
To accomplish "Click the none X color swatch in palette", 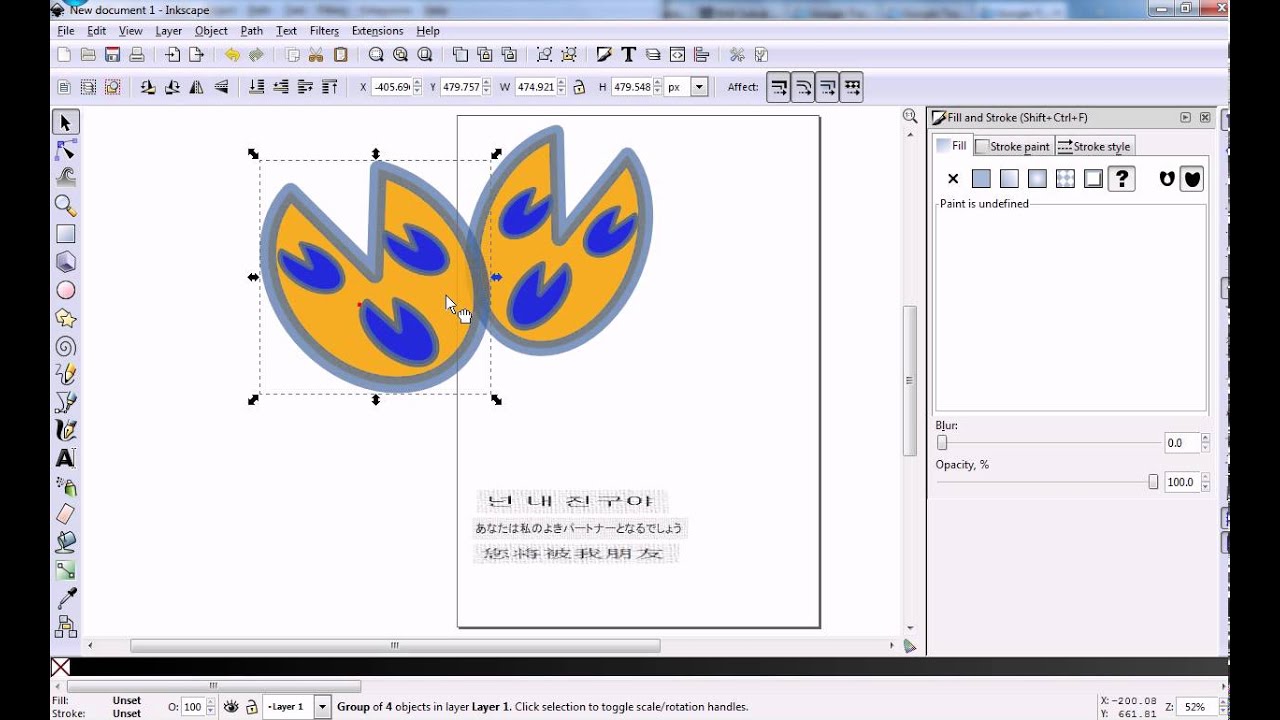I will 61,667.
